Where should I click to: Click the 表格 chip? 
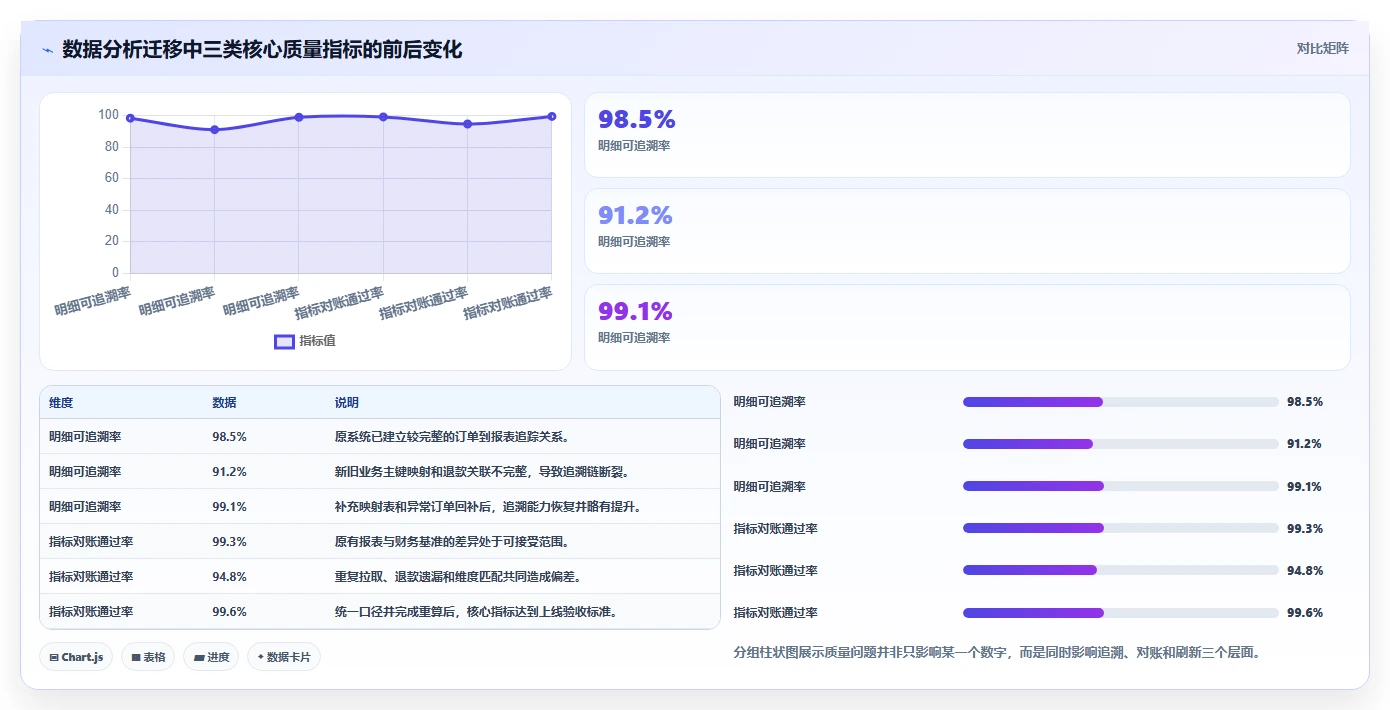coord(149,657)
